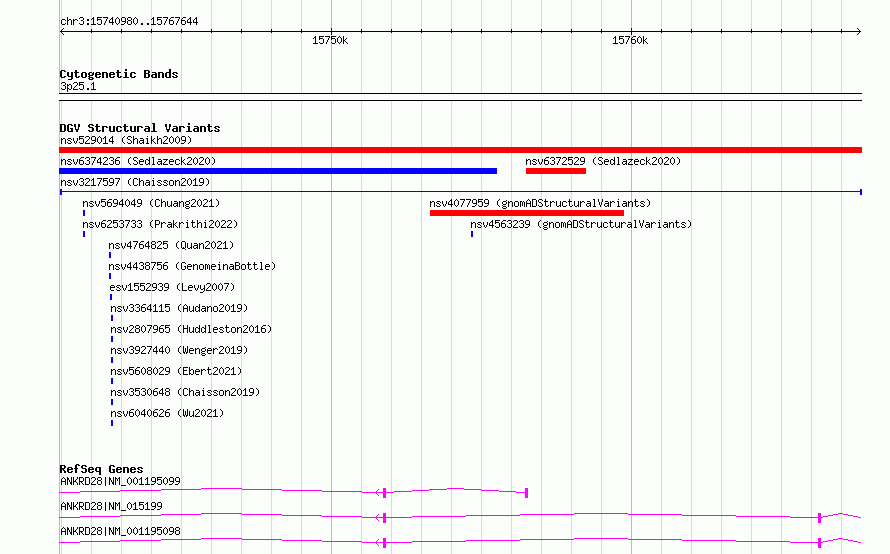Click variant label nsv6040626 (Wu2021)
Image resolution: width=890 pixels, height=554 pixels.
(167, 413)
